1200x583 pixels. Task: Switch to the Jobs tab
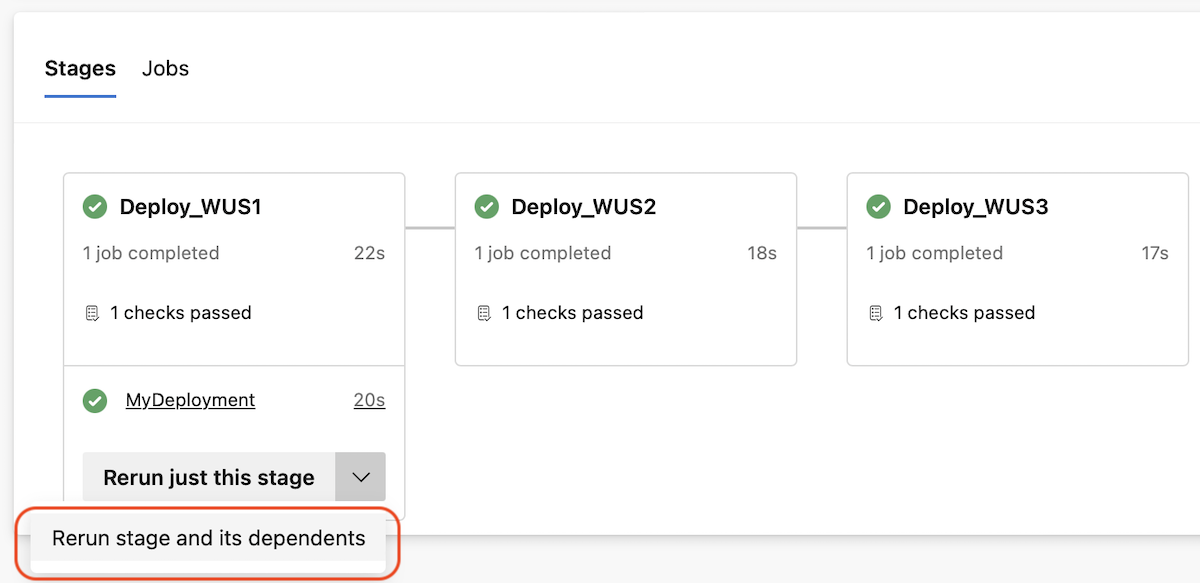[x=165, y=69]
